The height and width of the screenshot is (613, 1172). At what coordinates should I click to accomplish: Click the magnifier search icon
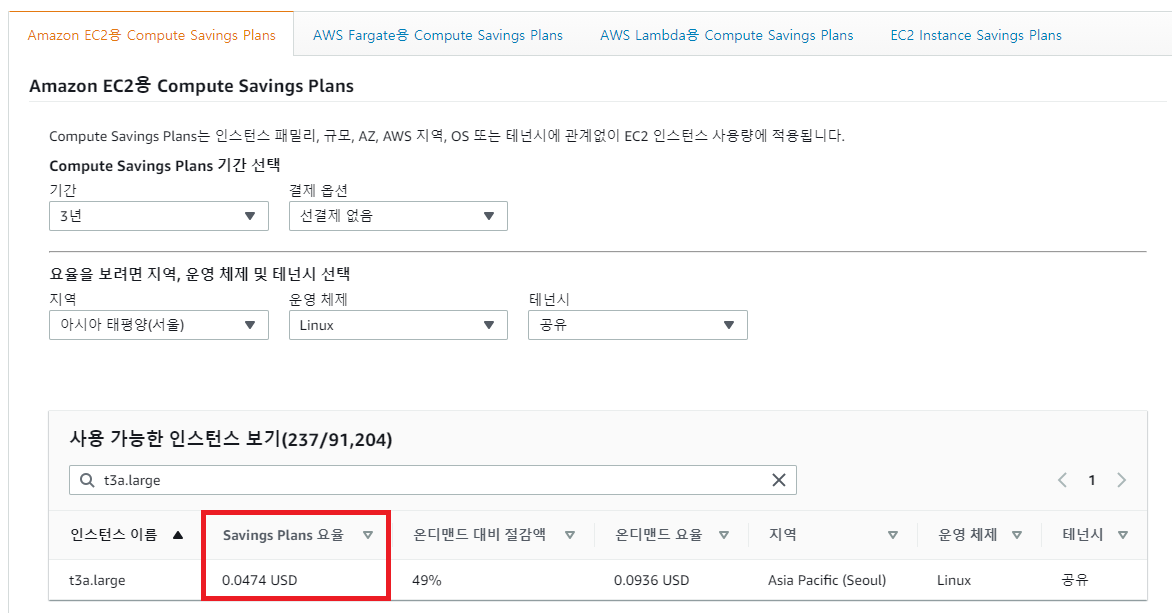(87, 480)
